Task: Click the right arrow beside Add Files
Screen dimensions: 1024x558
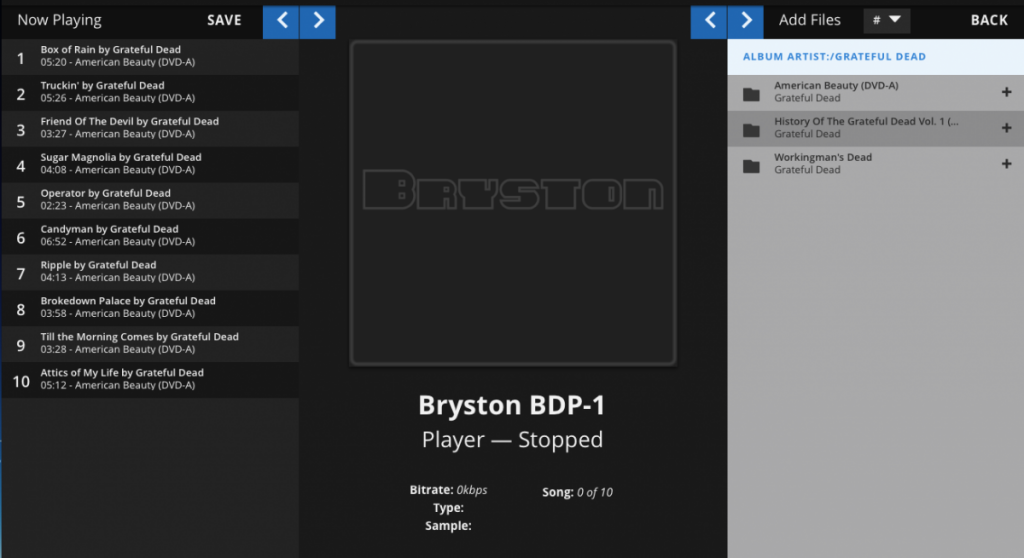Action: [x=746, y=22]
